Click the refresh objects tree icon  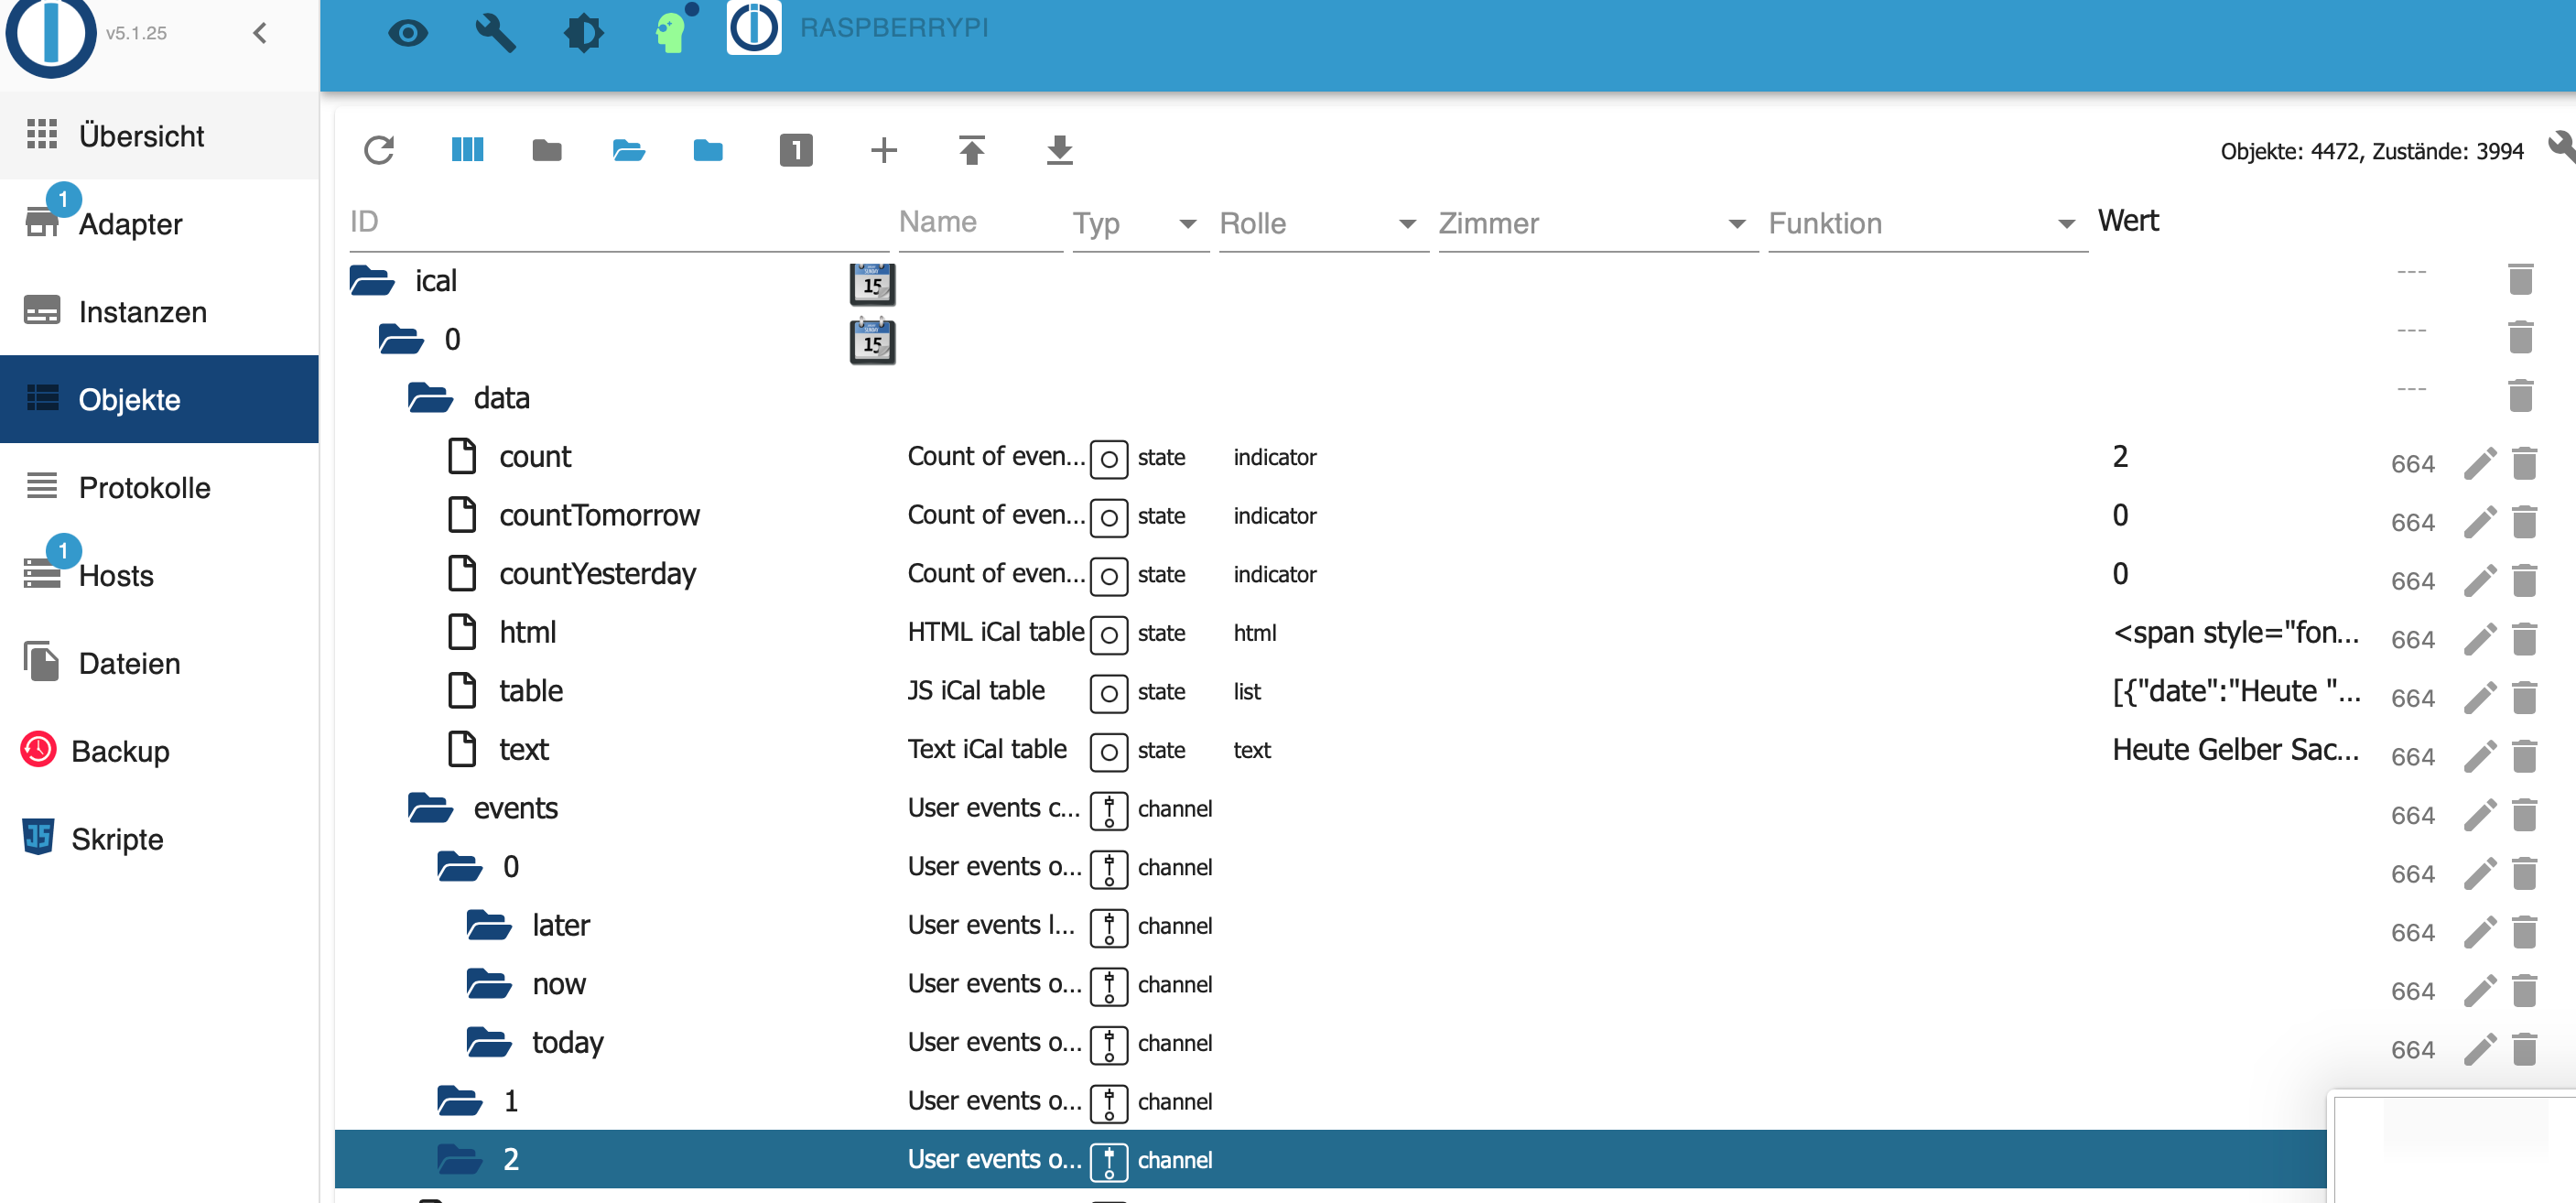(x=379, y=150)
